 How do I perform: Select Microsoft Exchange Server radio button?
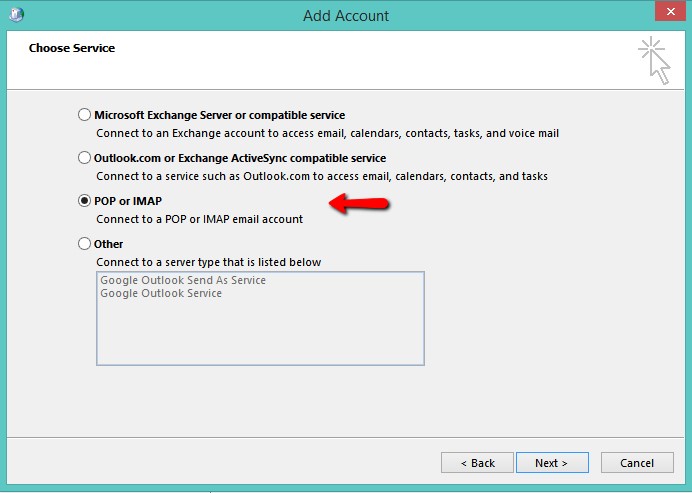pos(84,115)
